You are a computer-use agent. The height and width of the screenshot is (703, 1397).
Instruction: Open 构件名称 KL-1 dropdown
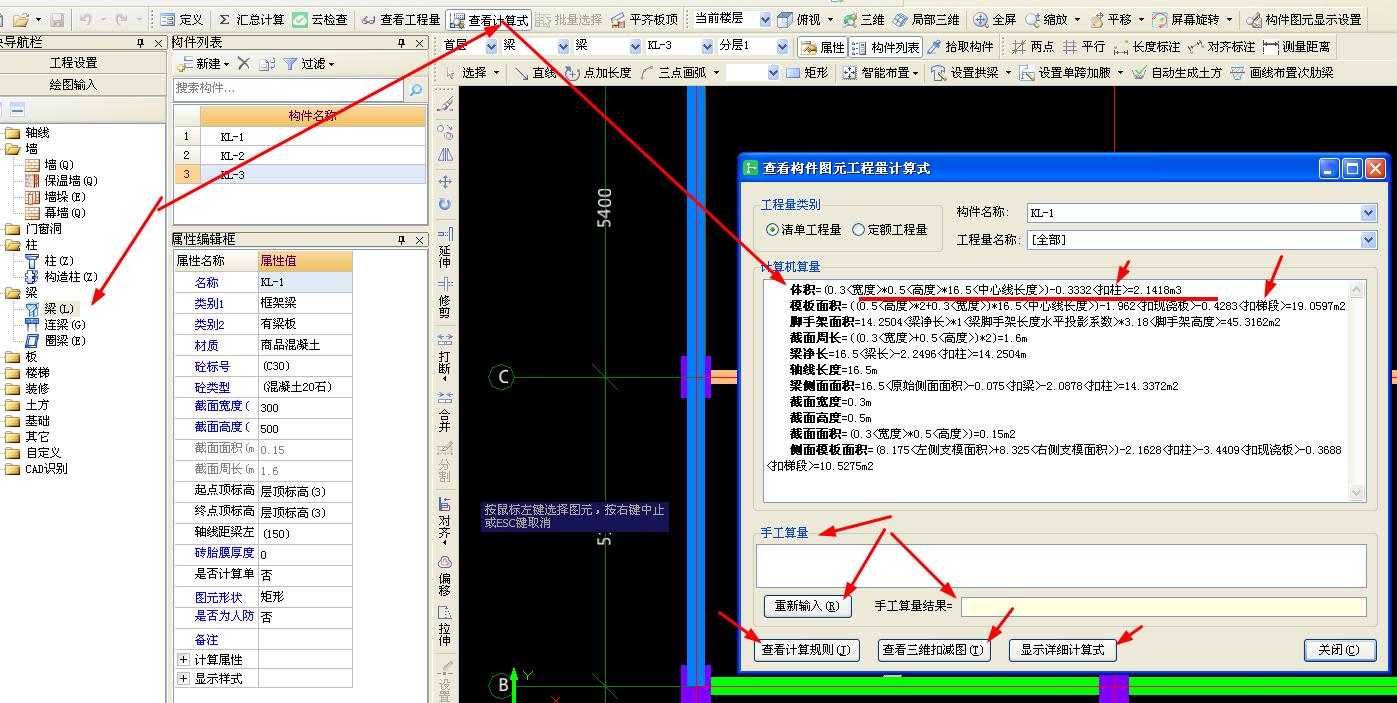[1369, 213]
